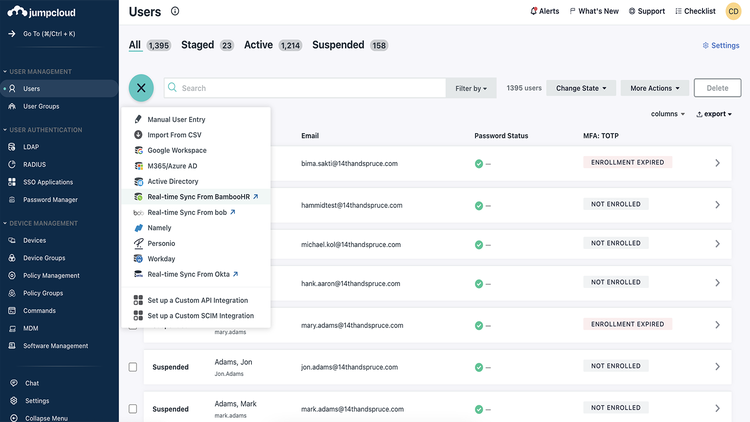750x422 pixels.
Task: Select Active Directory import option
Action: coord(196,181)
